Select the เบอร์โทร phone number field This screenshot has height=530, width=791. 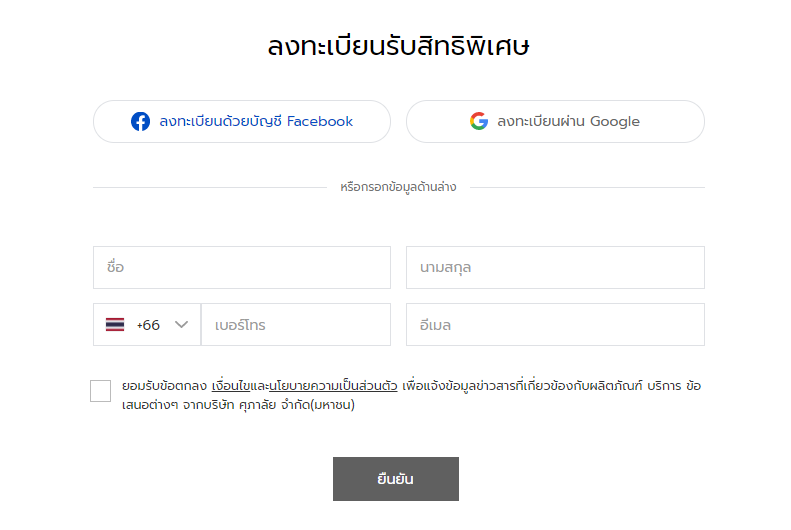tap(296, 325)
